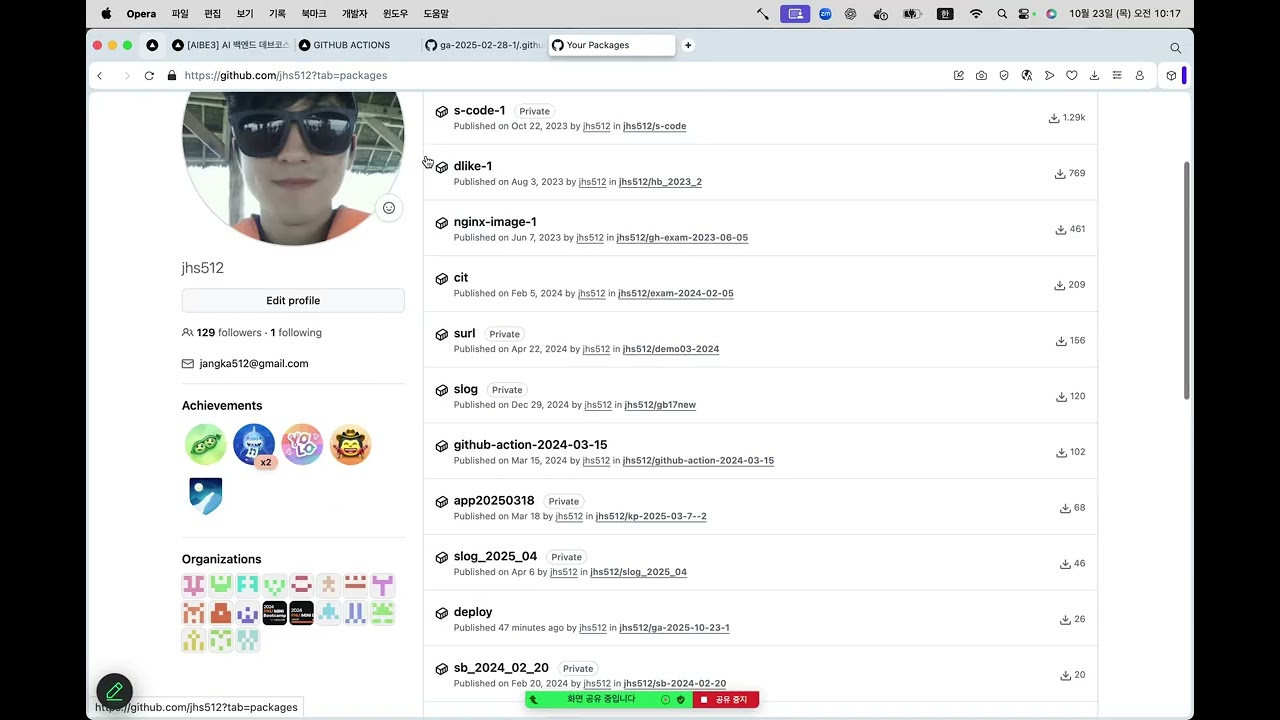Screen dimensions: 1280x720
Task: Click the address bar URL field
Action: coord(560,75)
